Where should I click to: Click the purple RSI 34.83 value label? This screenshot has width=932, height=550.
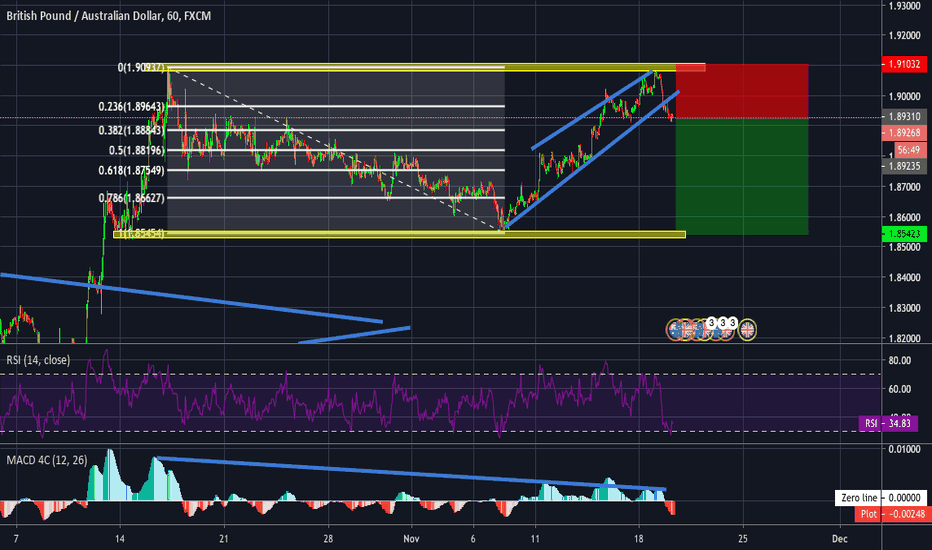888,424
